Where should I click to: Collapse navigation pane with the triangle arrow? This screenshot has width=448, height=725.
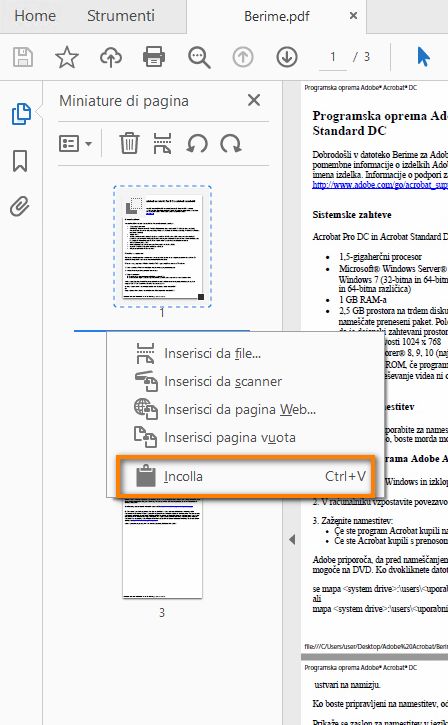(292, 539)
